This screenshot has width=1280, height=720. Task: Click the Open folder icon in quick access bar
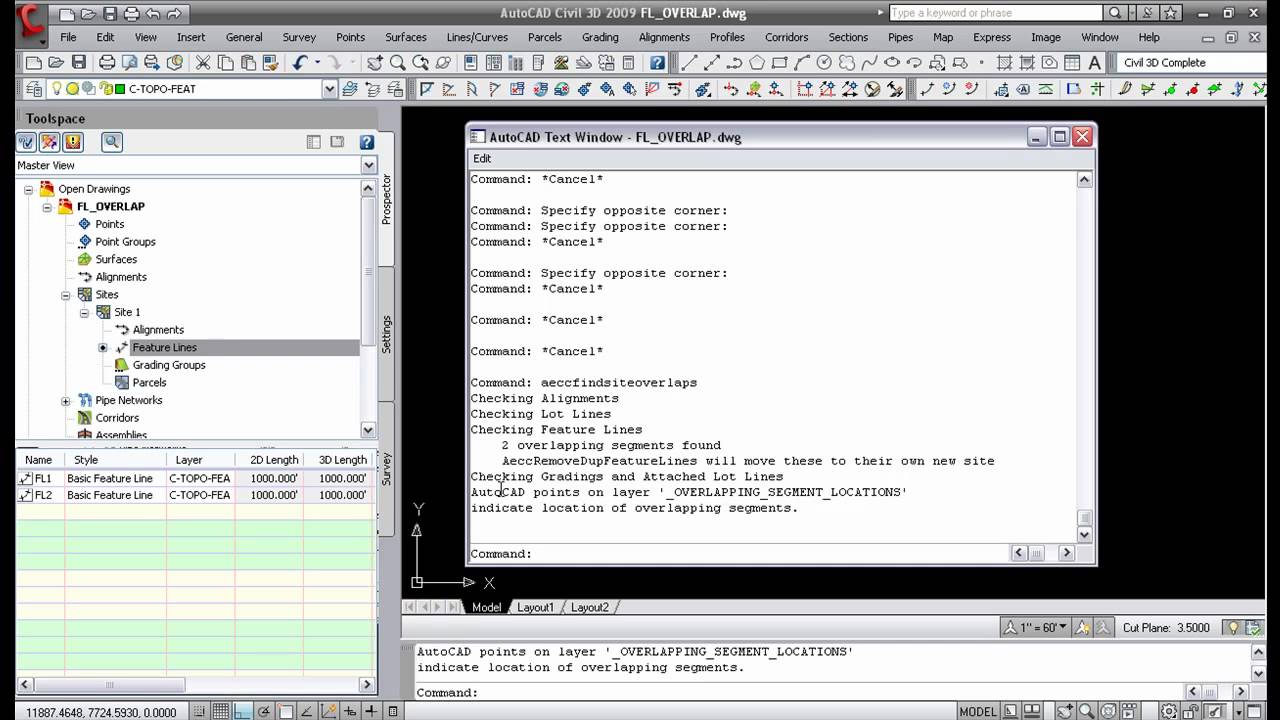[x=87, y=14]
